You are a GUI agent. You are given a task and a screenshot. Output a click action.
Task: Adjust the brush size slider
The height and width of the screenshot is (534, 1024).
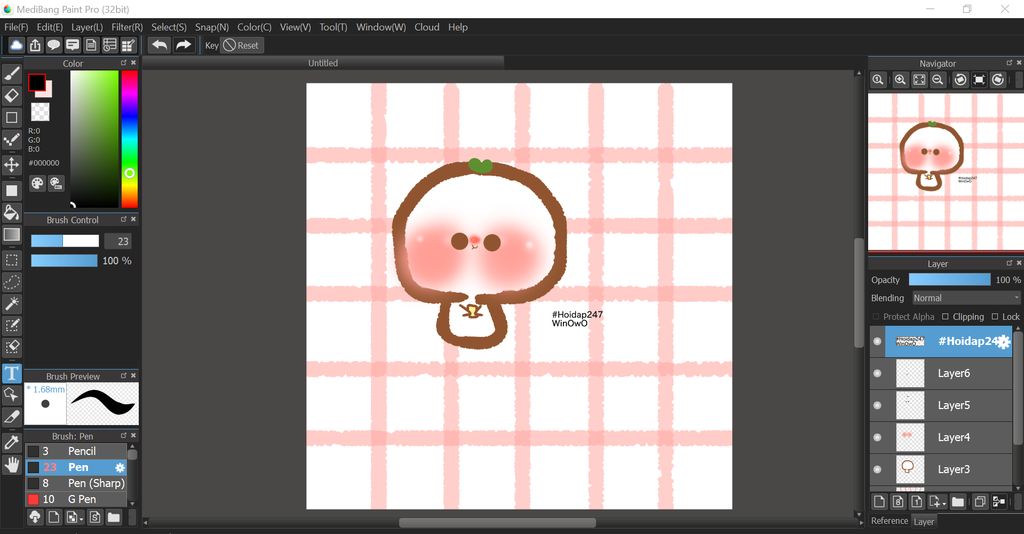click(65, 241)
